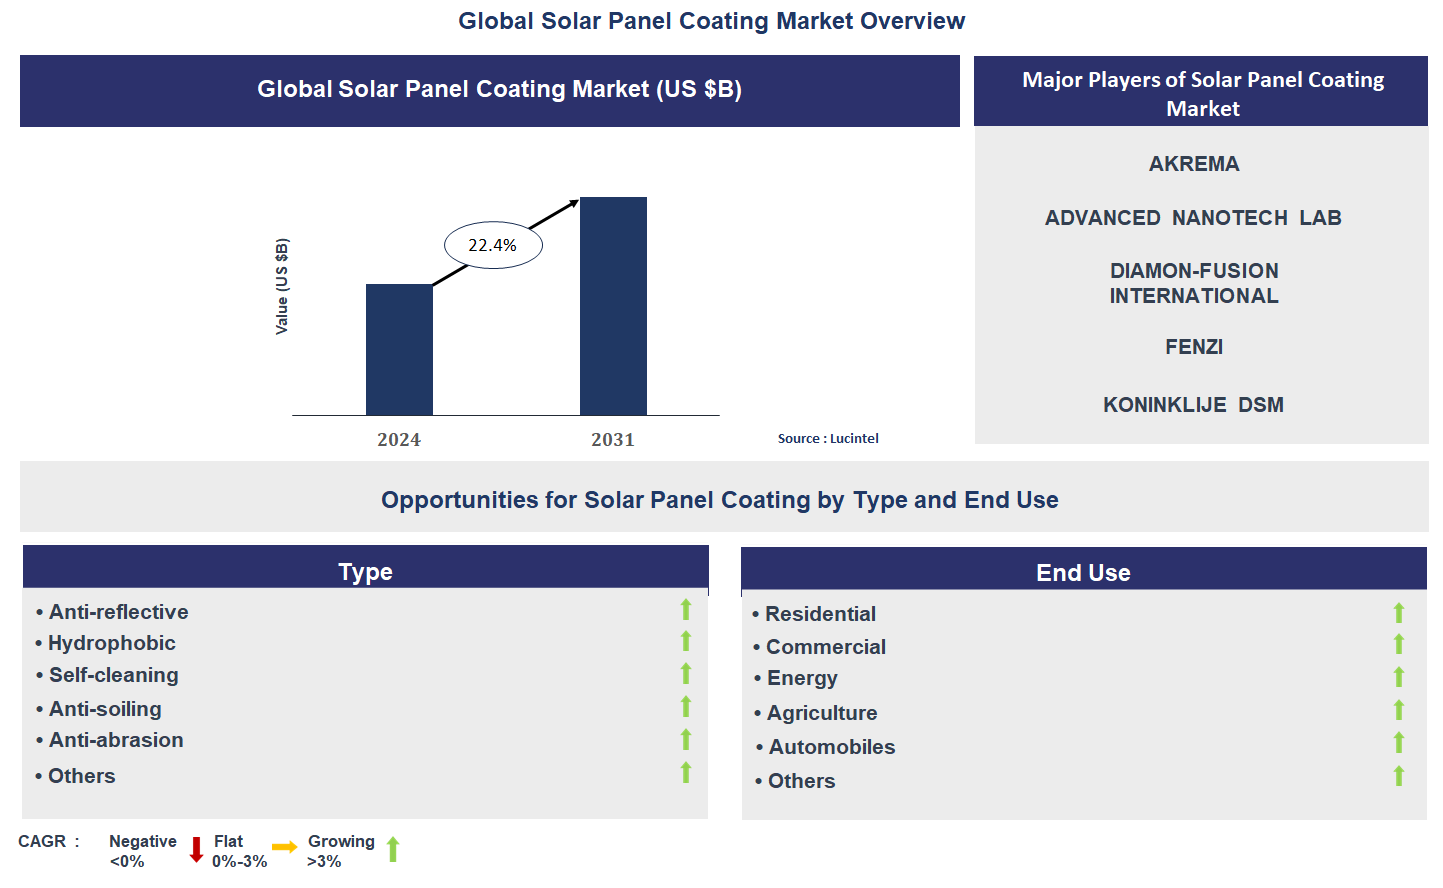
Task: Click the green arrow in Automobiles row
Action: click(1399, 743)
